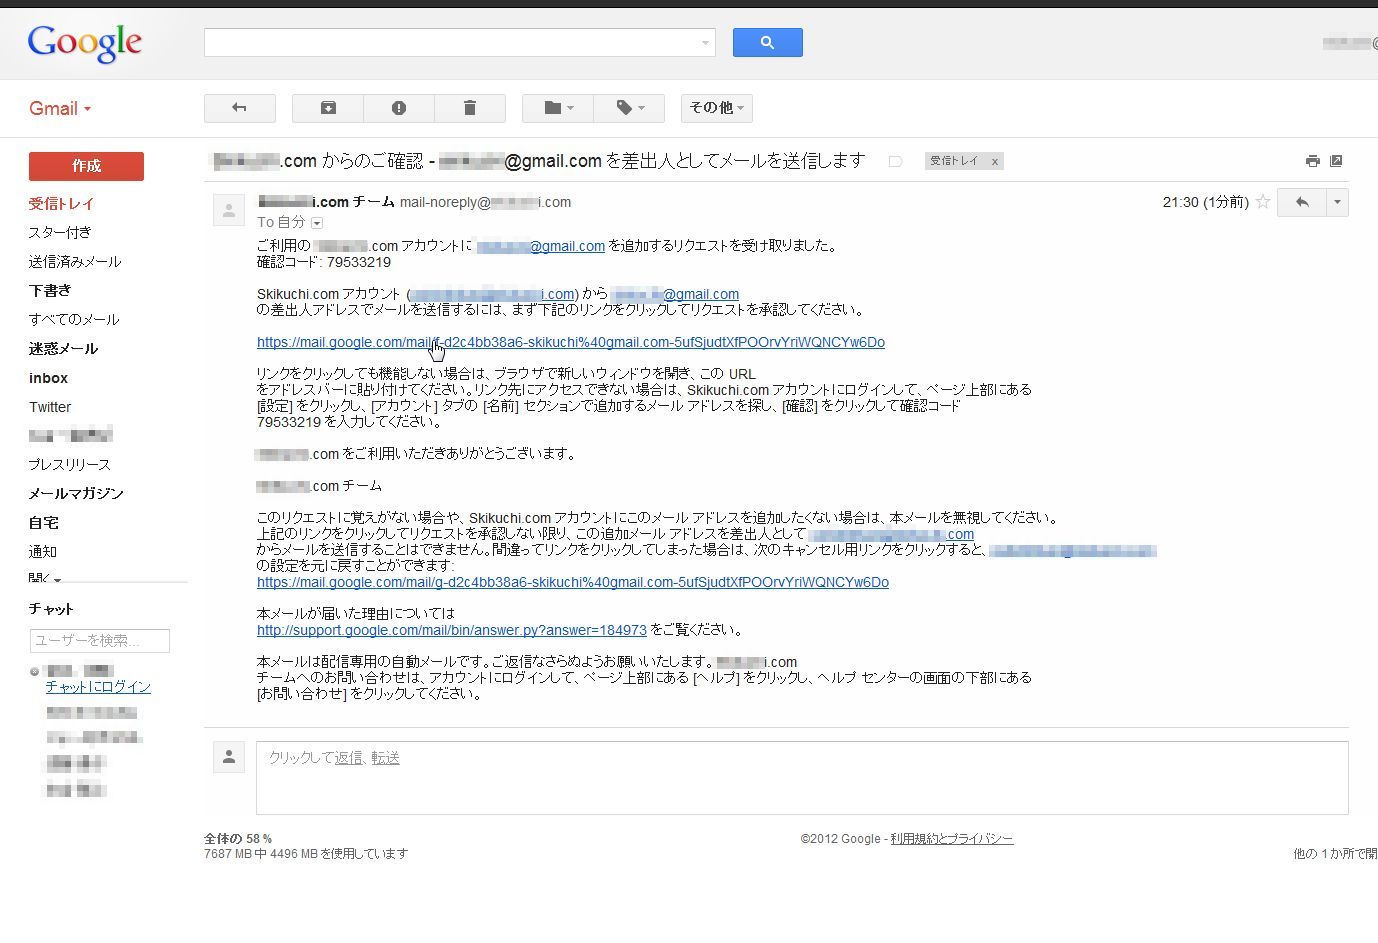
Task: Click the back to inbox arrow button
Action: click(239, 108)
